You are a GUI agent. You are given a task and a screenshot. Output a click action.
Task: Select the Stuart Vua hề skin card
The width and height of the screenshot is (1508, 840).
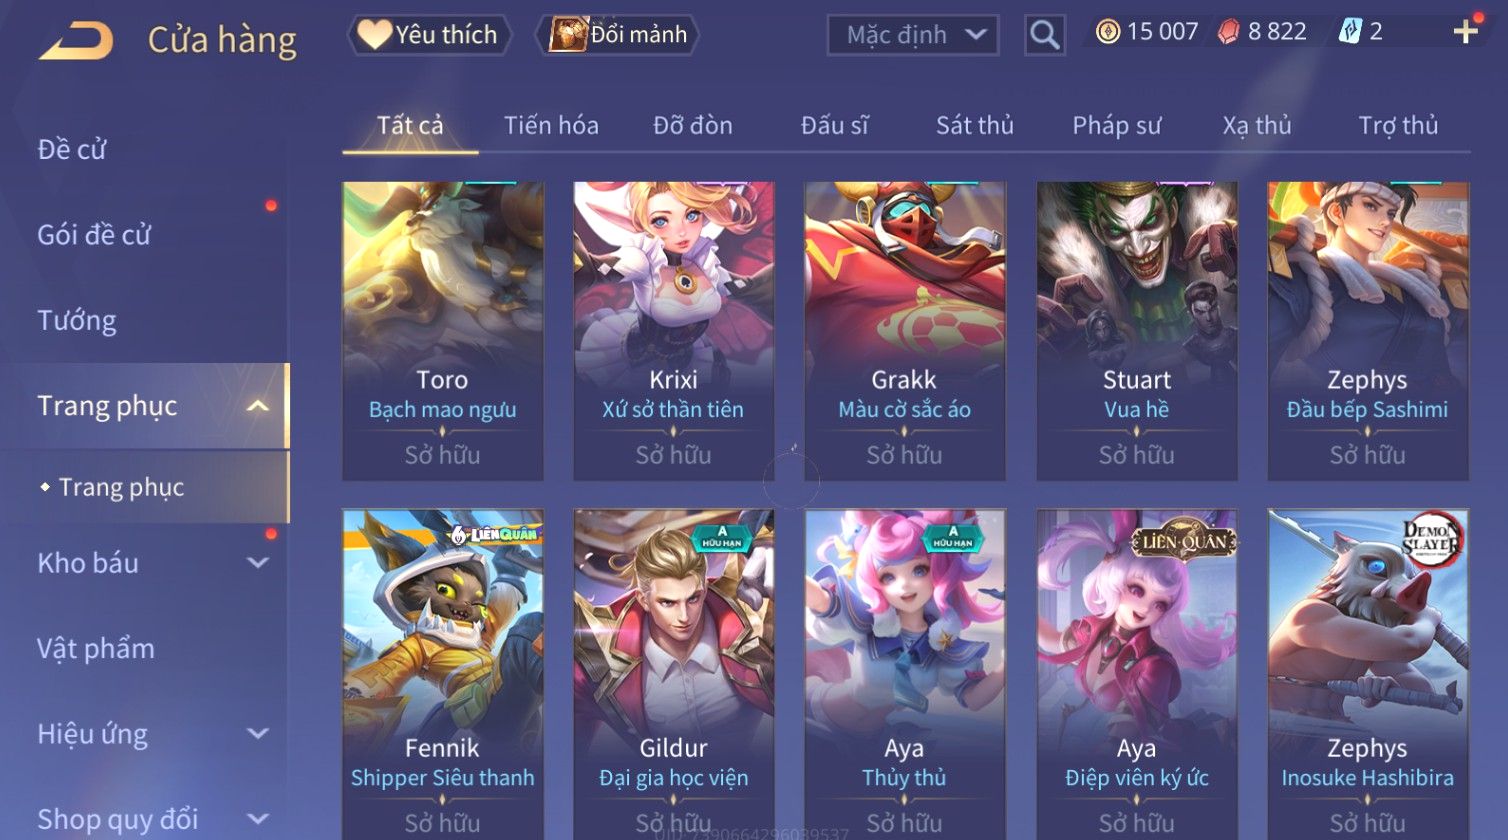click(1137, 331)
